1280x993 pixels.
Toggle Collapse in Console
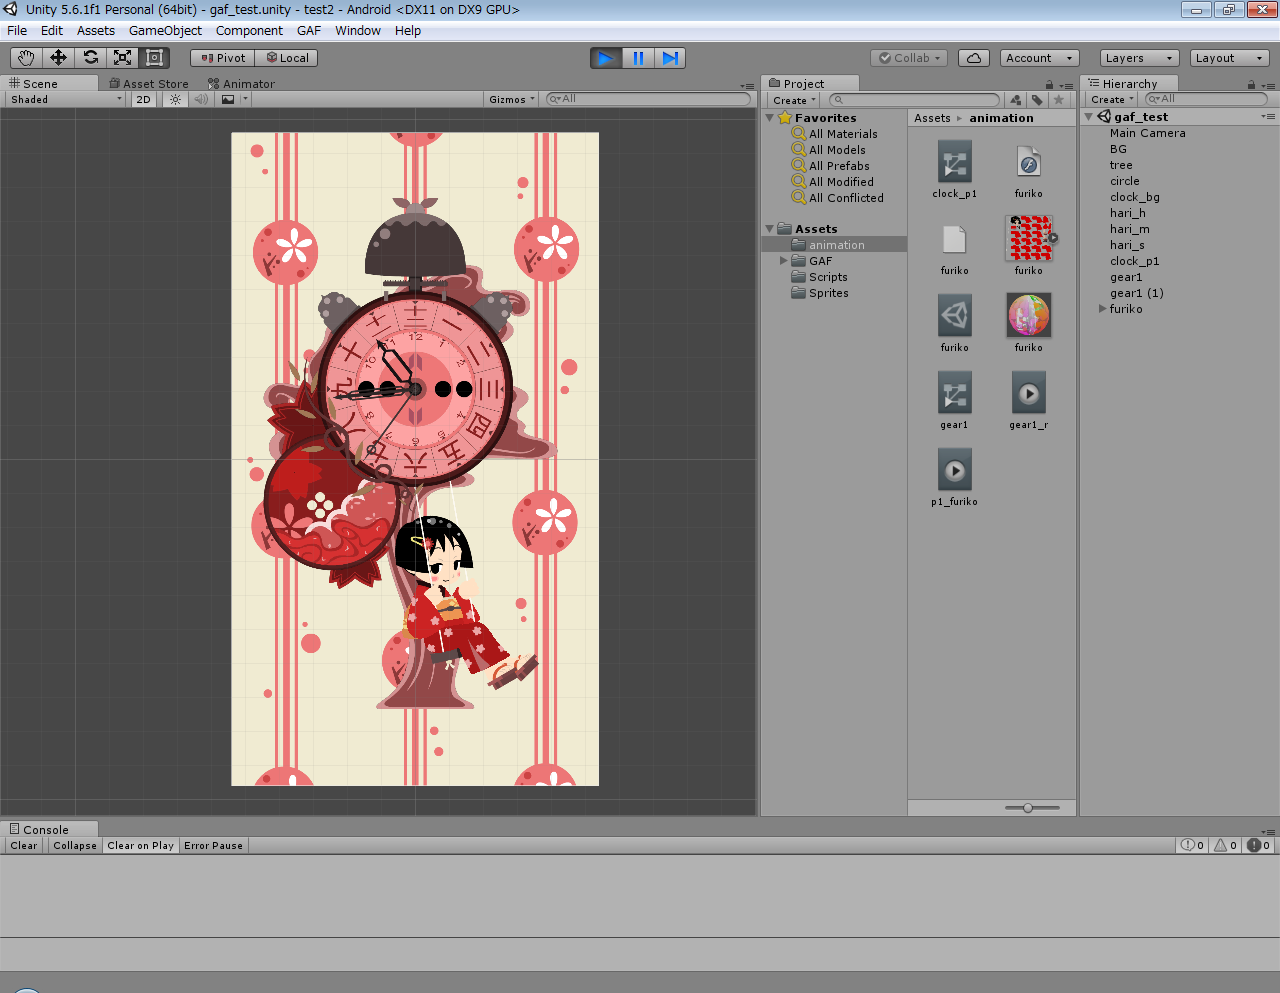pyautogui.click(x=75, y=845)
